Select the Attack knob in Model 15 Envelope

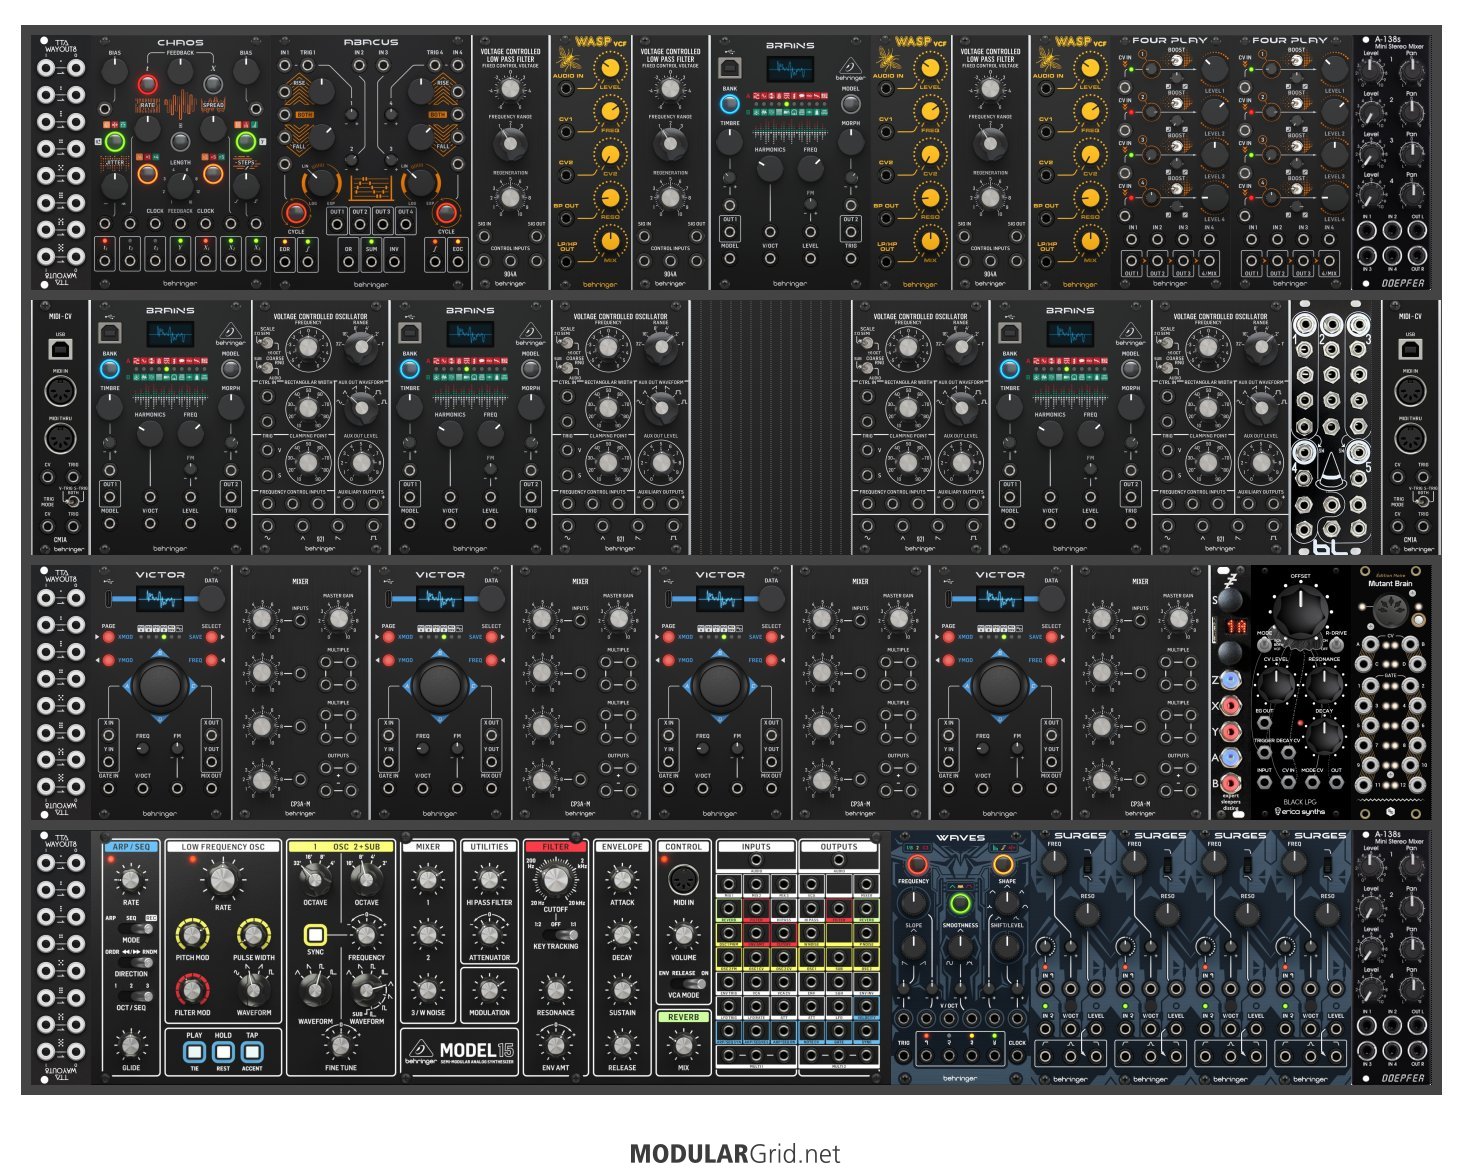[622, 880]
